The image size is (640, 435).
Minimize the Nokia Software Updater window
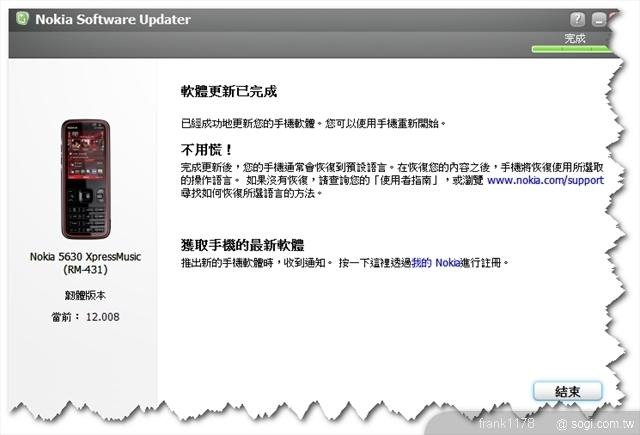598,19
